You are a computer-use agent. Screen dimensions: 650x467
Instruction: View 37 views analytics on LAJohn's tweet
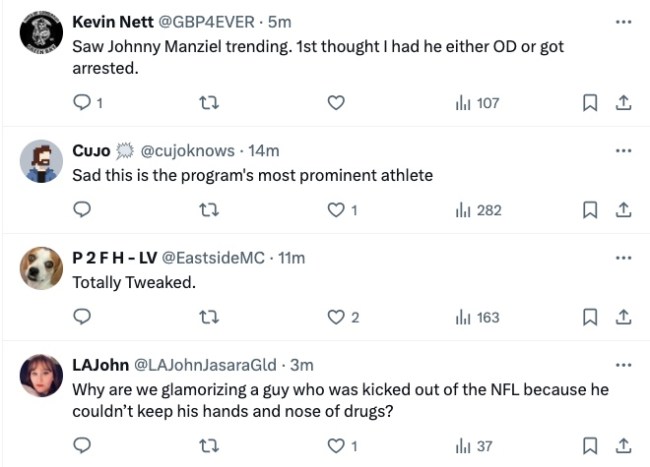[474, 445]
